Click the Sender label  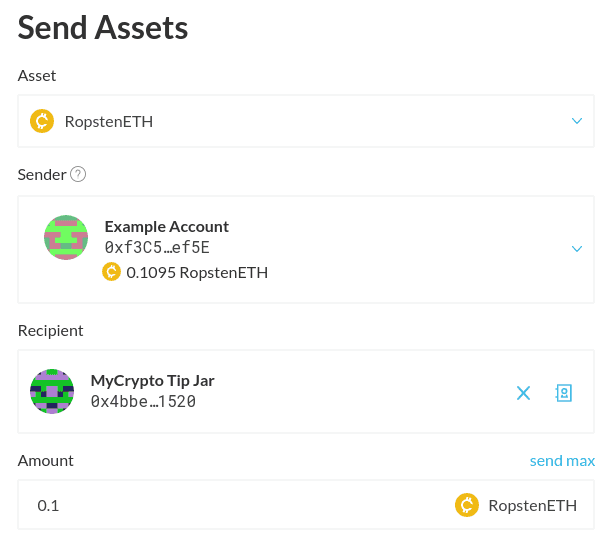(x=42, y=175)
